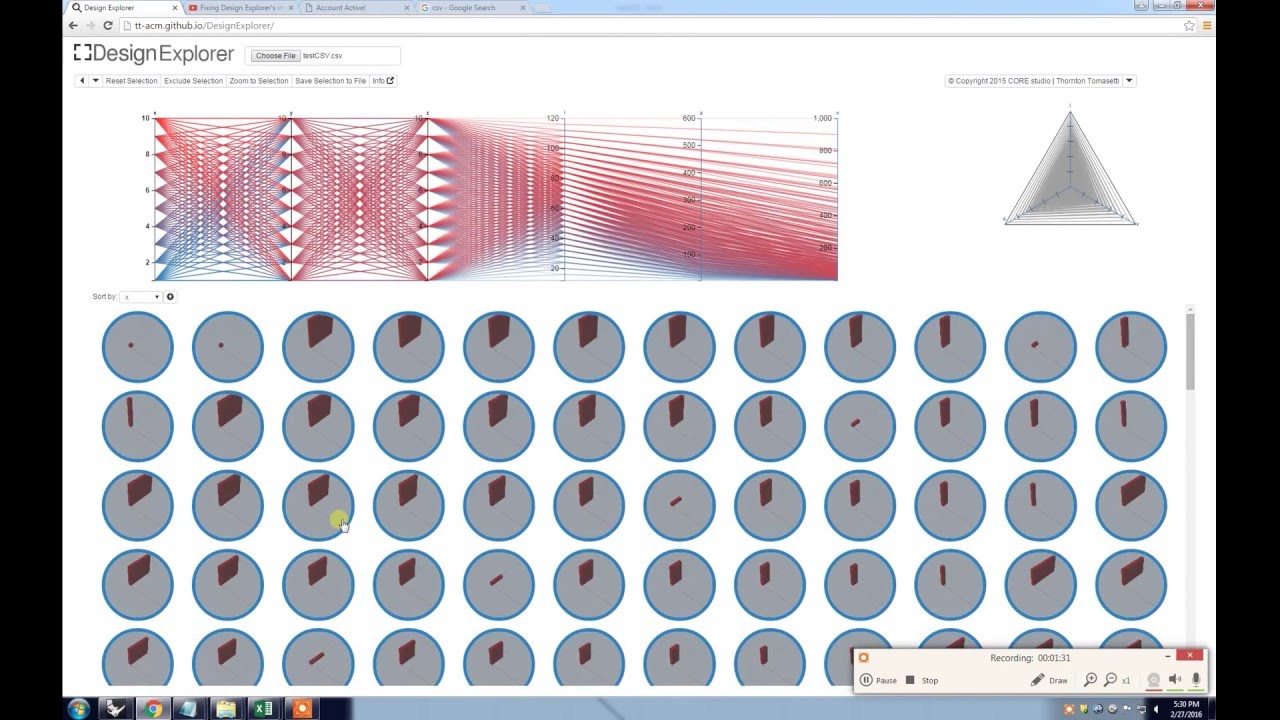Click the copyright CORE studio Thornton Tomasetti label
The image size is (1280, 720).
[1034, 81]
